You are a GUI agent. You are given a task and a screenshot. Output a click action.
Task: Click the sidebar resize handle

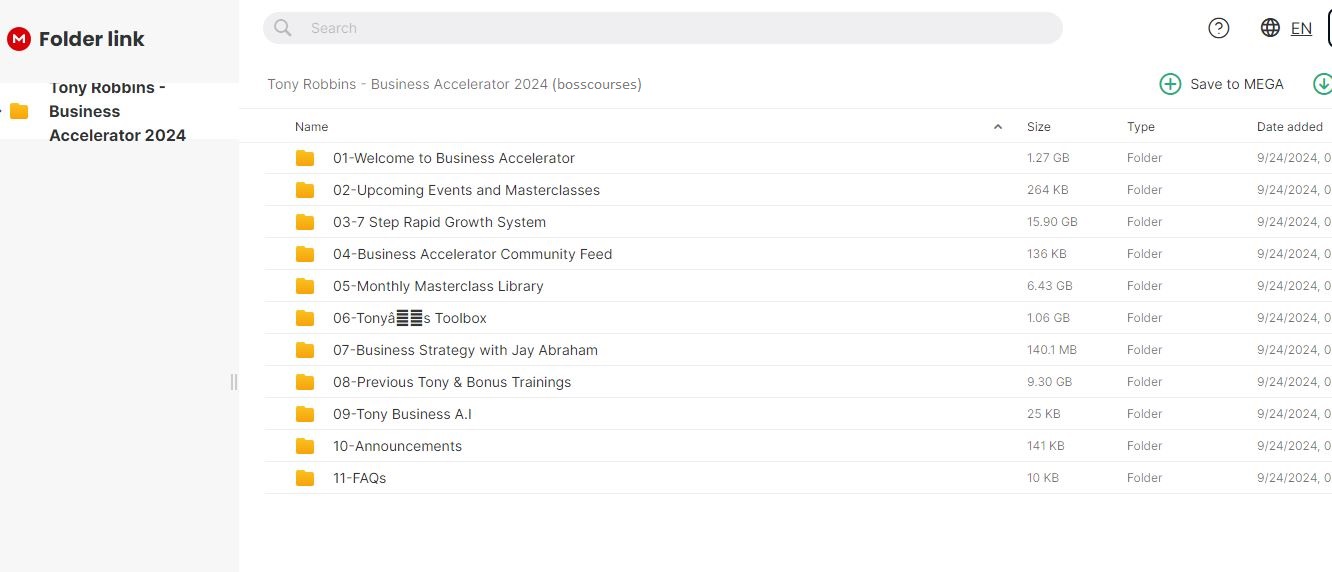[234, 382]
